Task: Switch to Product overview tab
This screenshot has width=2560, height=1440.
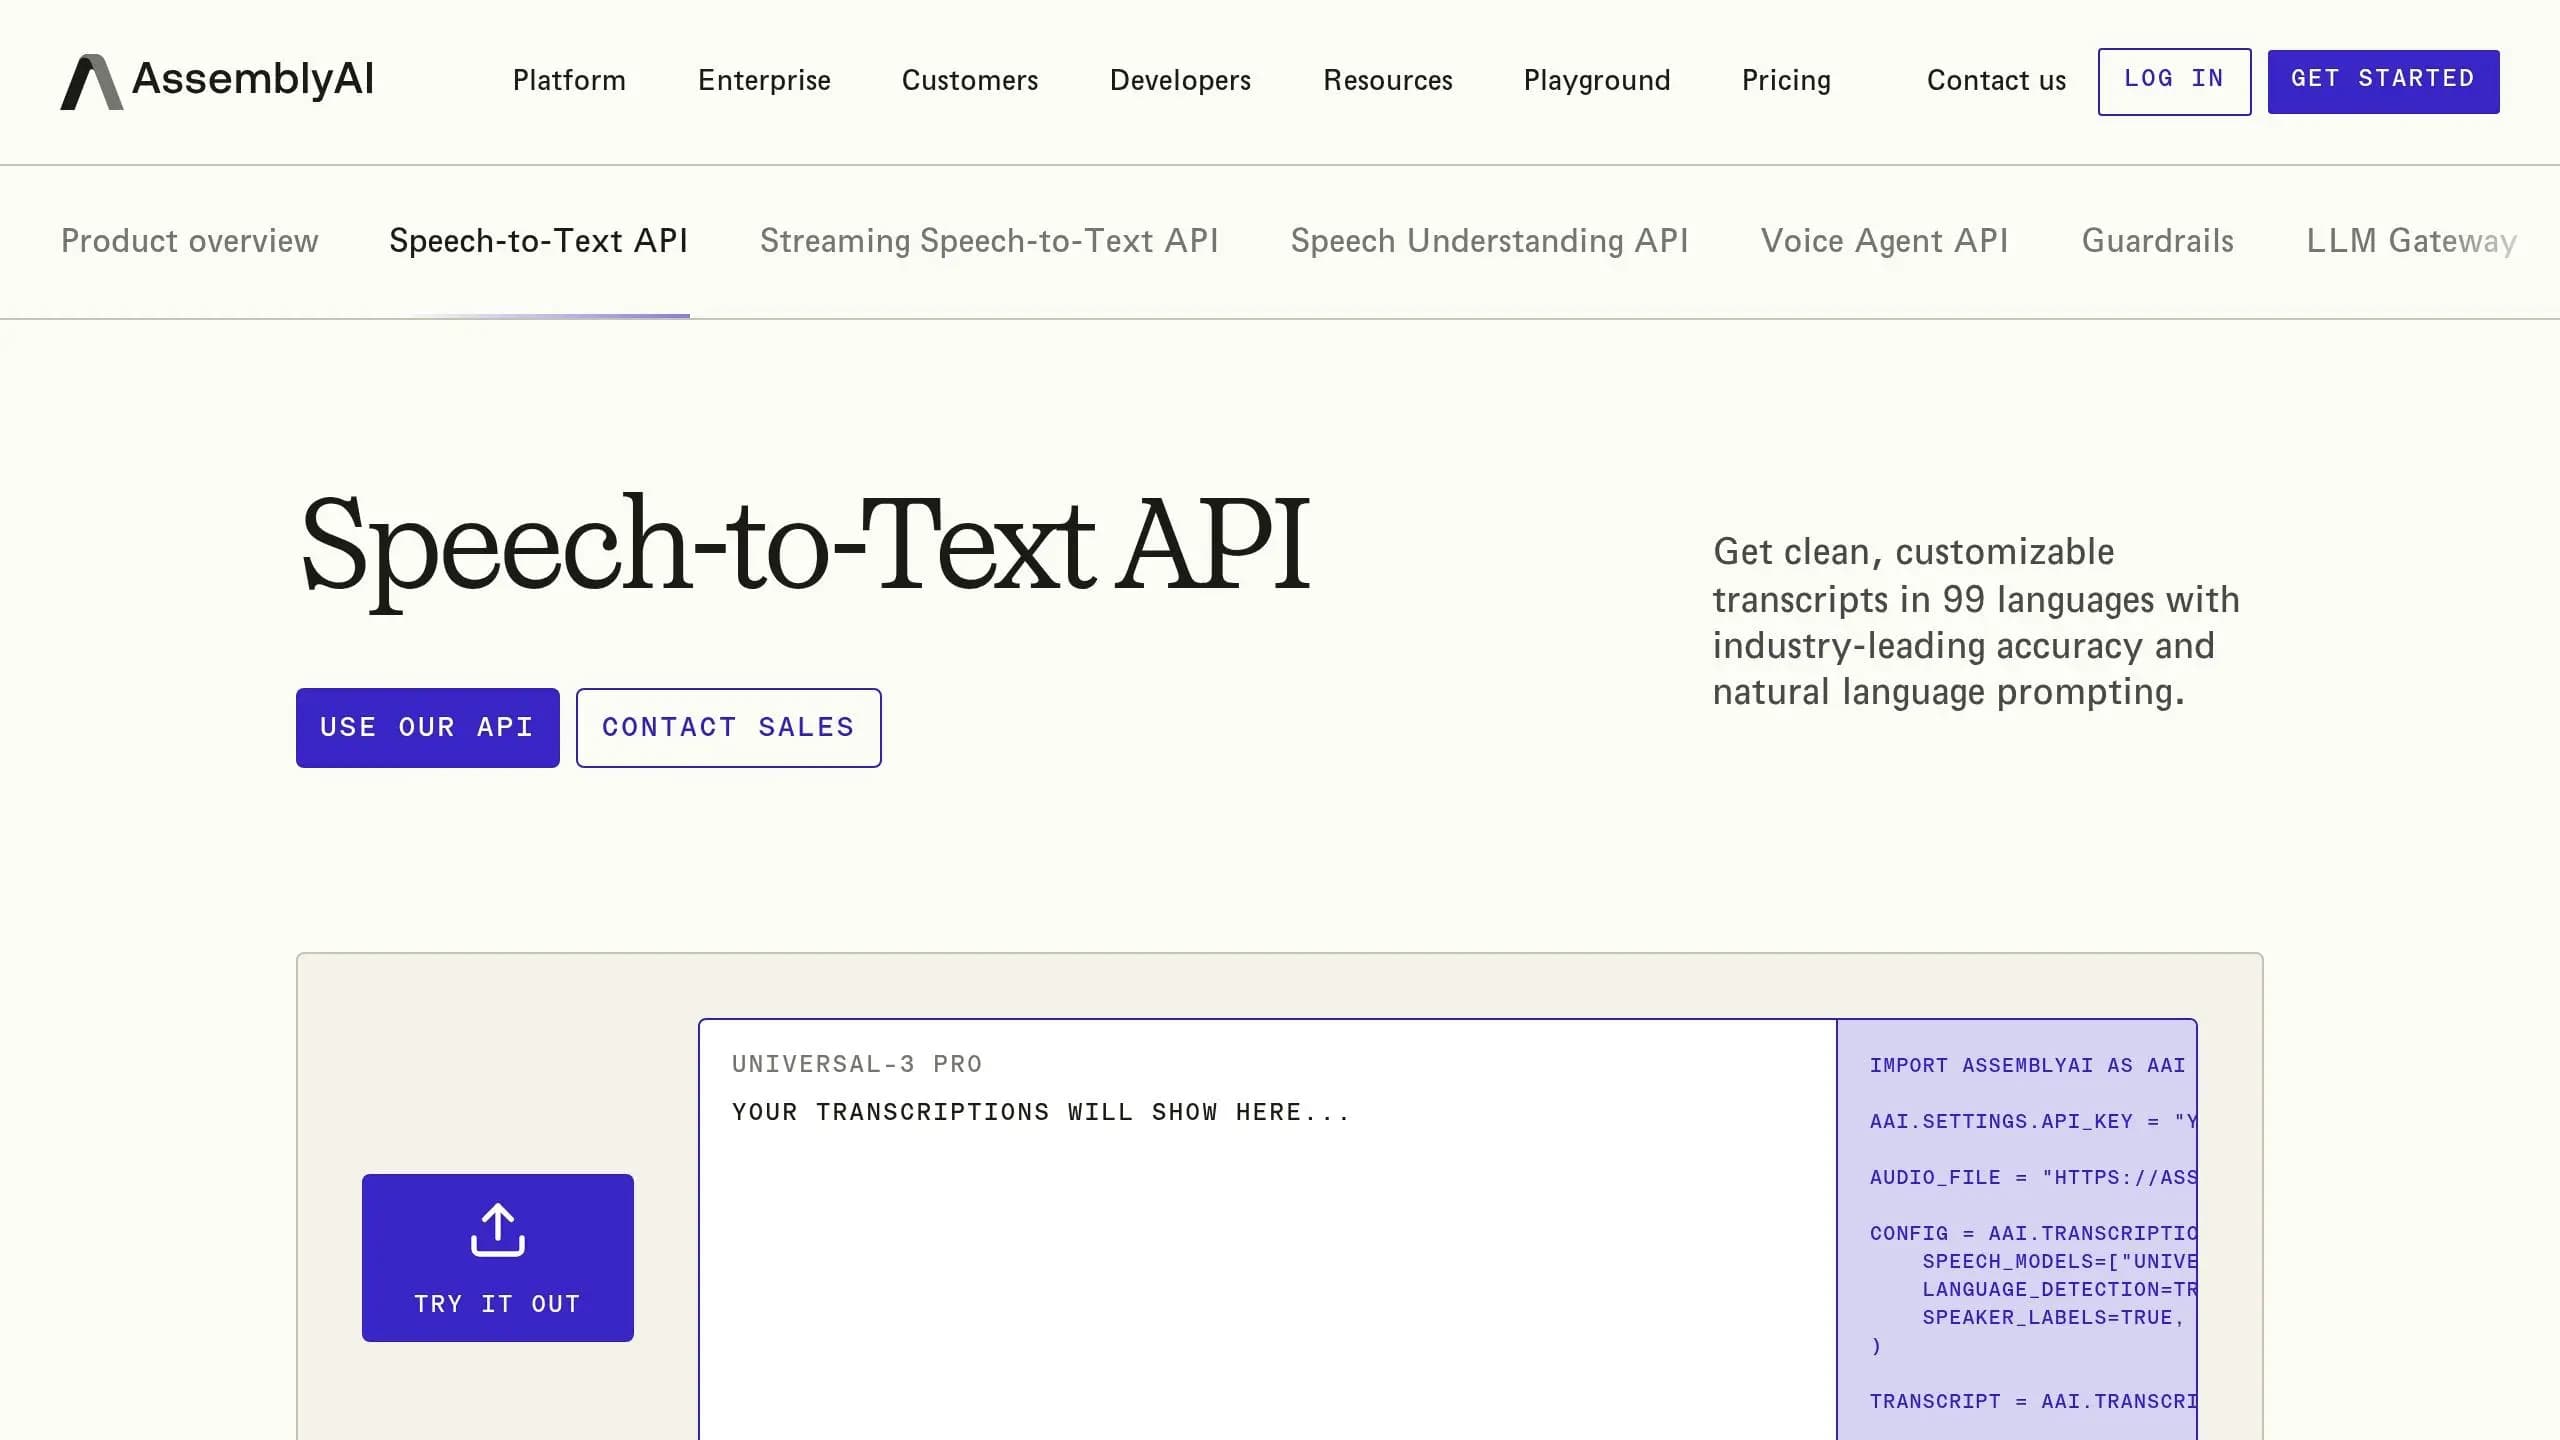Action: [189, 241]
